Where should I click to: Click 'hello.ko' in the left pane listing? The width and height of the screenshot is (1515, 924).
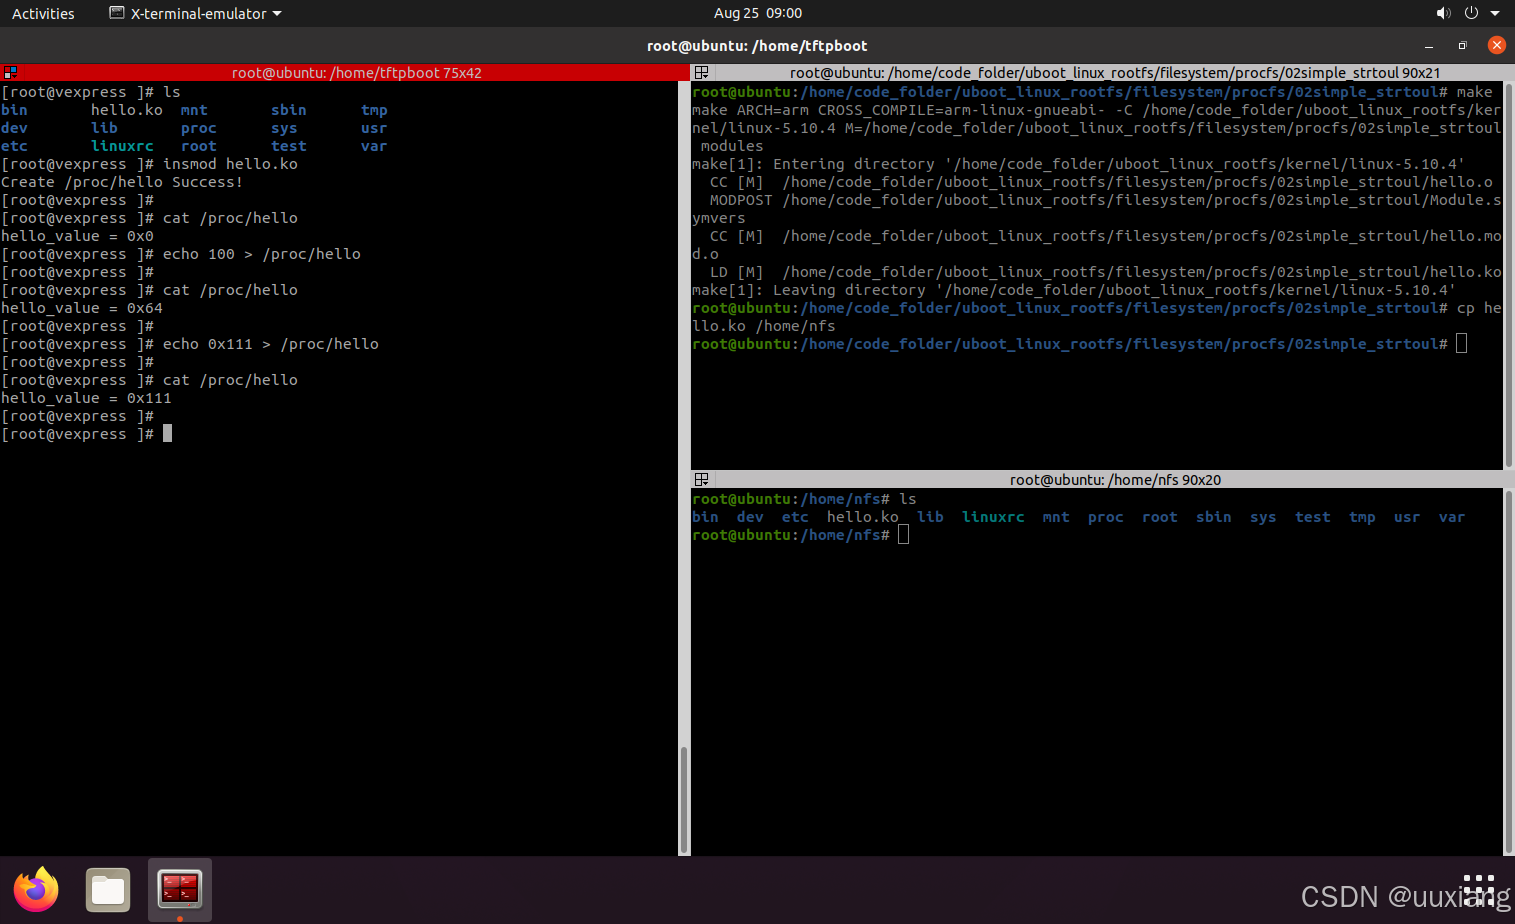pyautogui.click(x=127, y=110)
